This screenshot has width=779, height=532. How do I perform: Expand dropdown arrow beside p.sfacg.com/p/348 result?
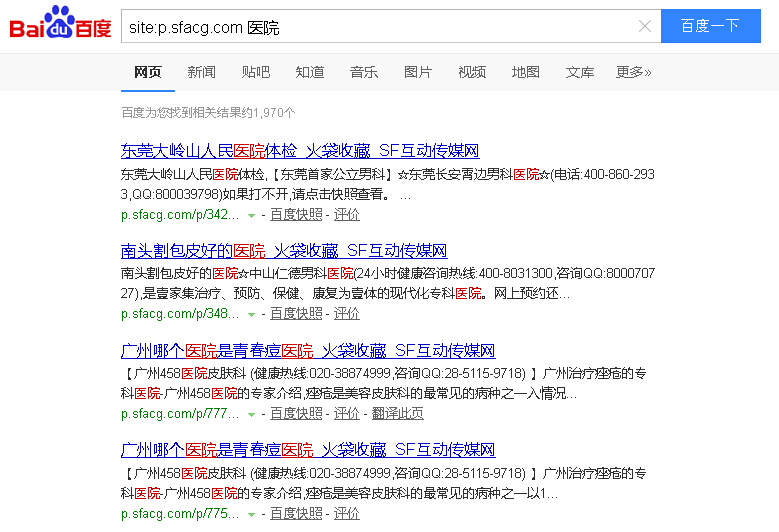click(x=252, y=314)
